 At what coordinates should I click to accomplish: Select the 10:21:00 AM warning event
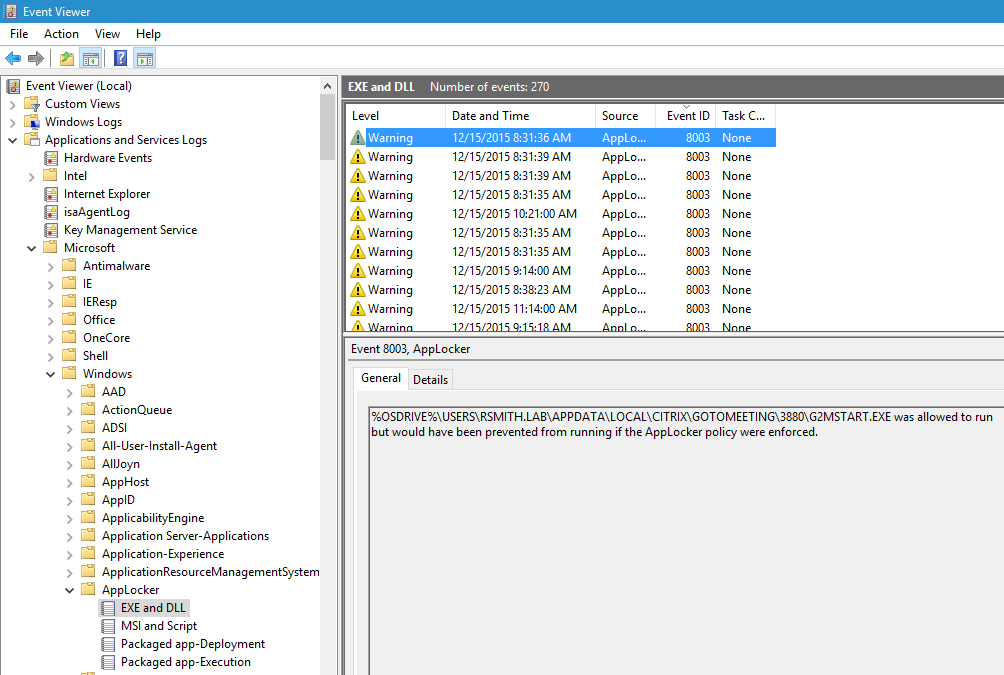(x=513, y=214)
